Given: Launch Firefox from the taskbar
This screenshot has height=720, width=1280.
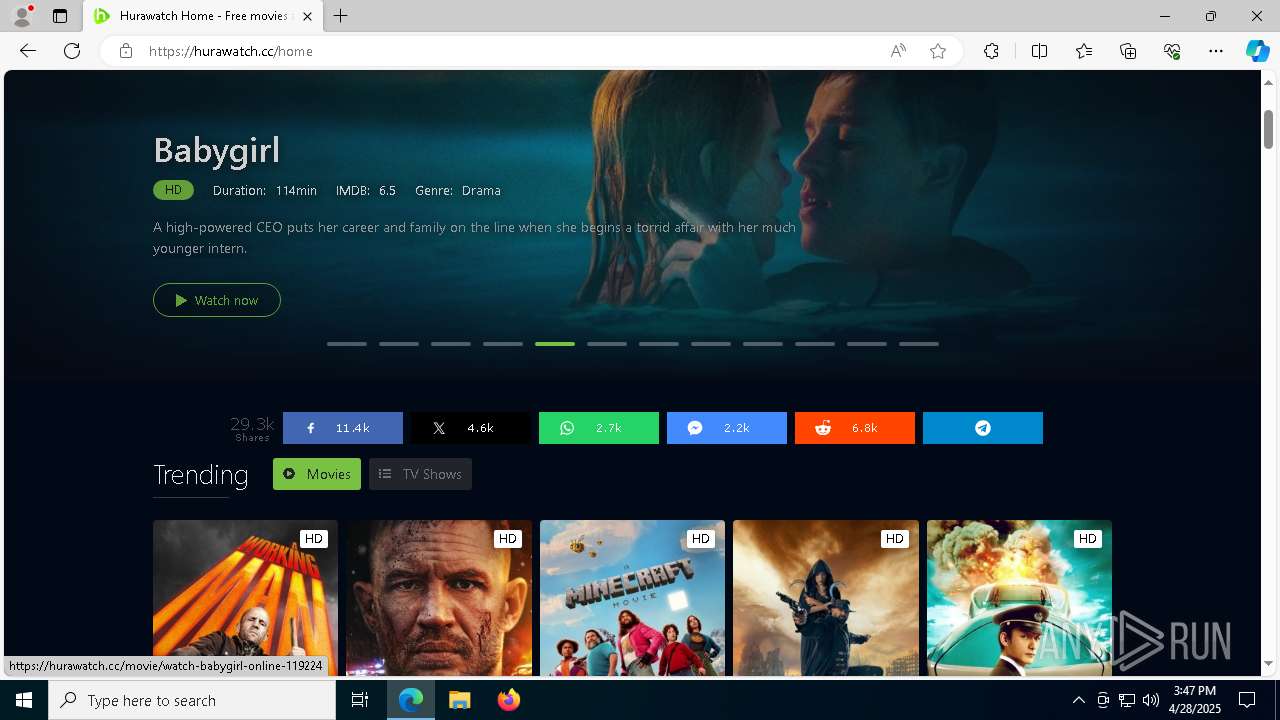Looking at the screenshot, I should click(509, 700).
